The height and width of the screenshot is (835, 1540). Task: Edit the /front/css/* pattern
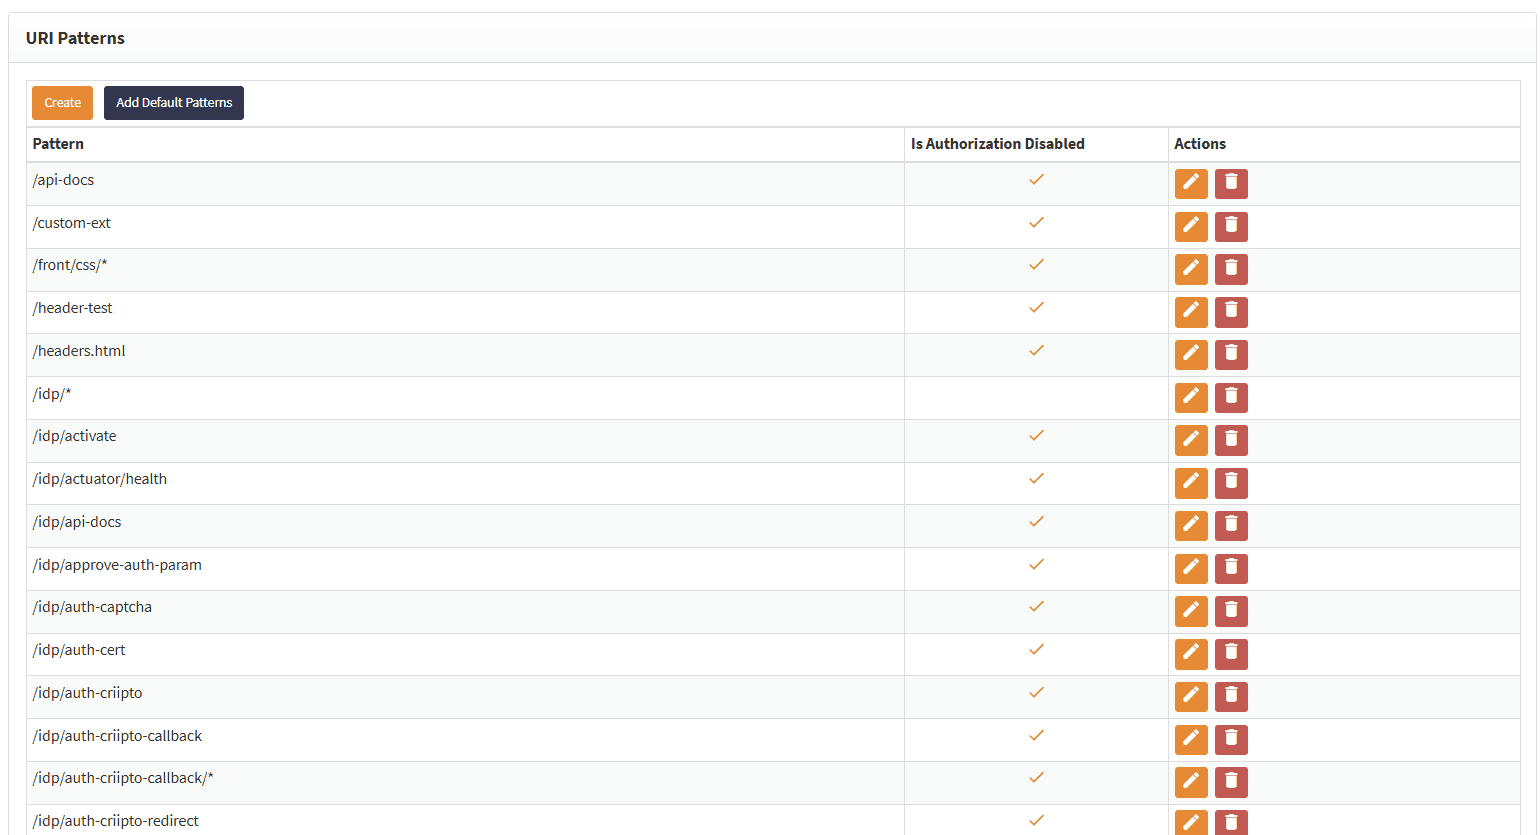tap(1191, 269)
